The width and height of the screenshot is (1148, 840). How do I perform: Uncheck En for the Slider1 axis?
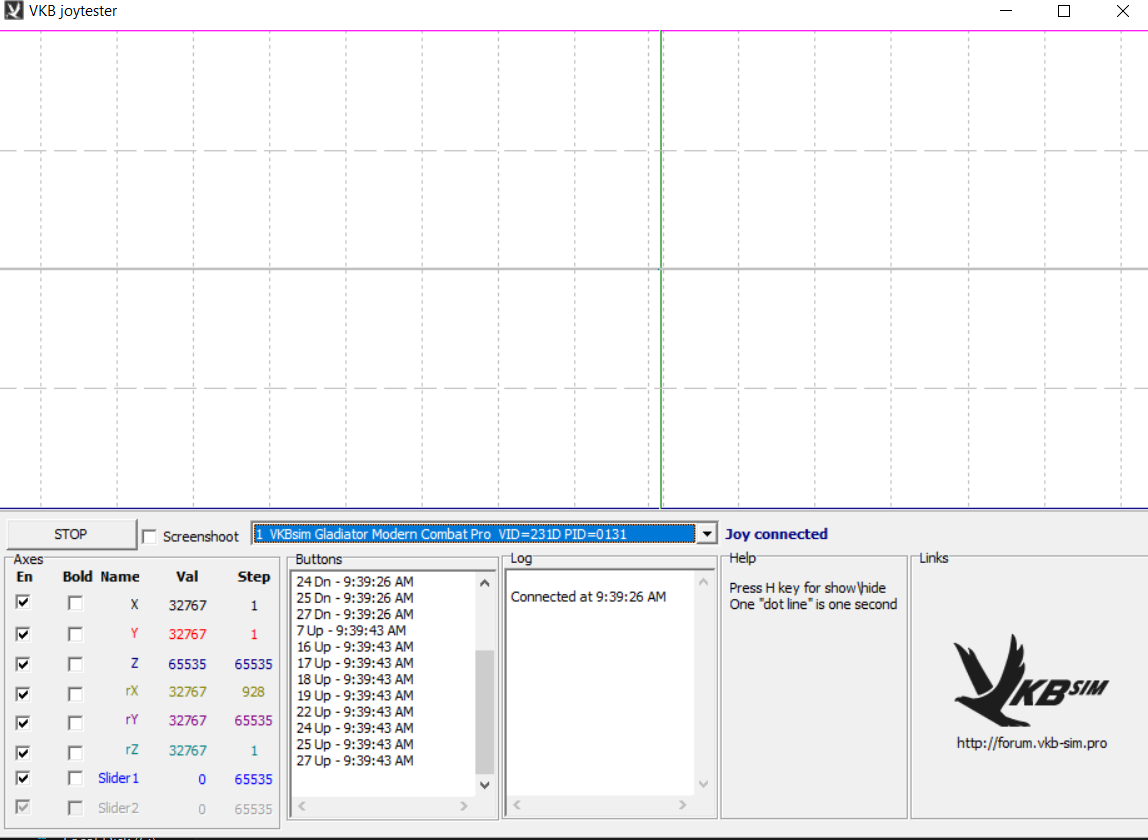tap(23, 778)
